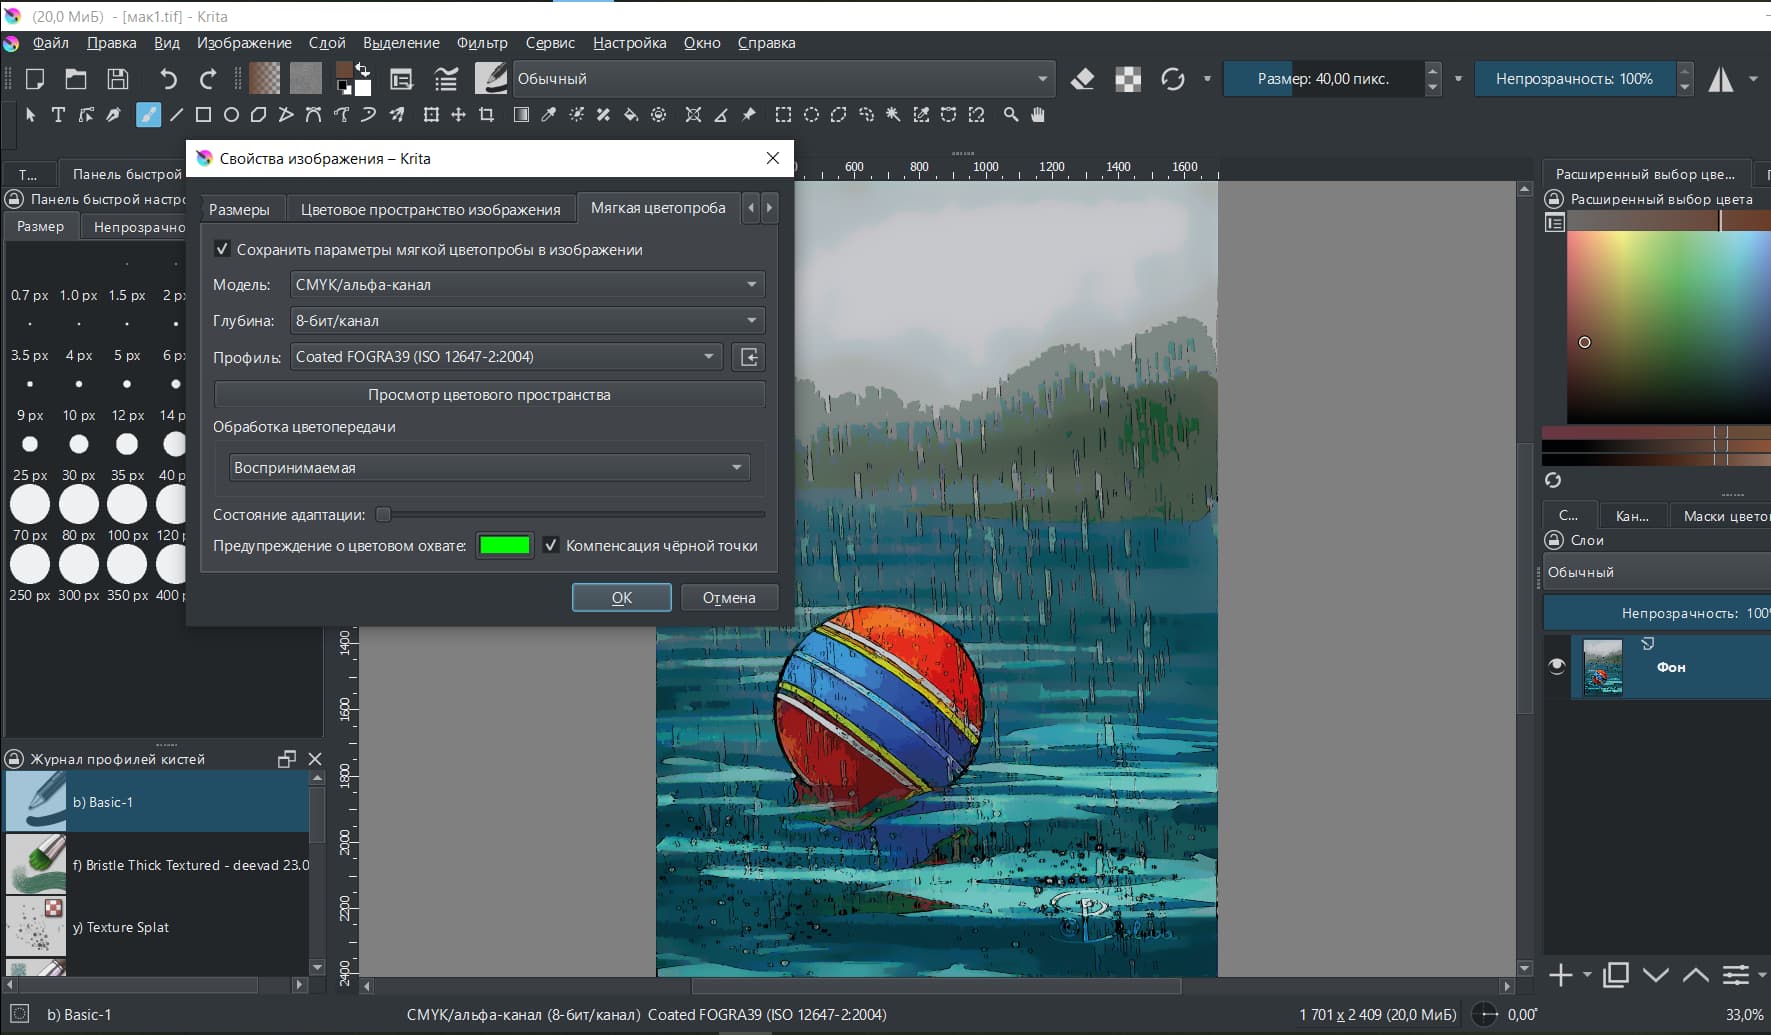Toggle black point compensation checkbox

click(550, 546)
